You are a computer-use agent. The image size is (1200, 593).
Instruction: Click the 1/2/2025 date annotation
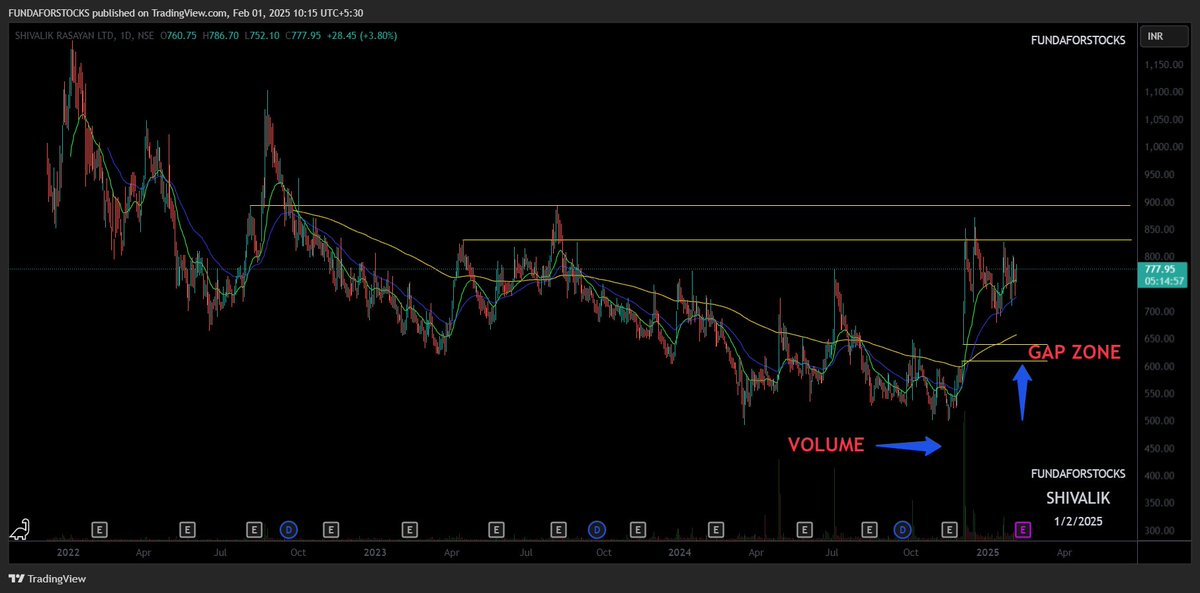pyautogui.click(x=1078, y=521)
